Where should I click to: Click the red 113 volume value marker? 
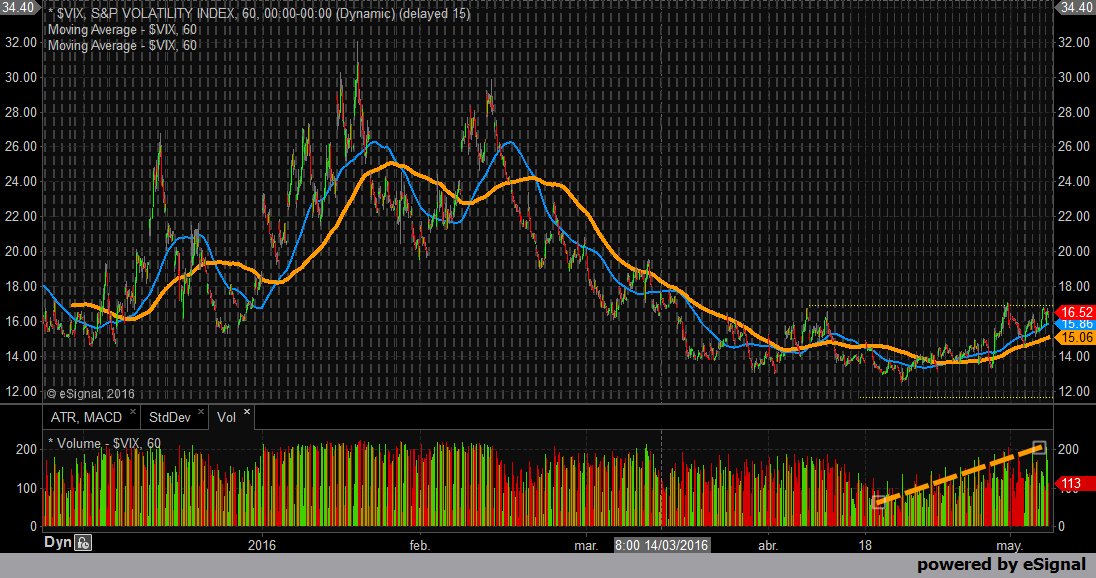(x=1074, y=484)
